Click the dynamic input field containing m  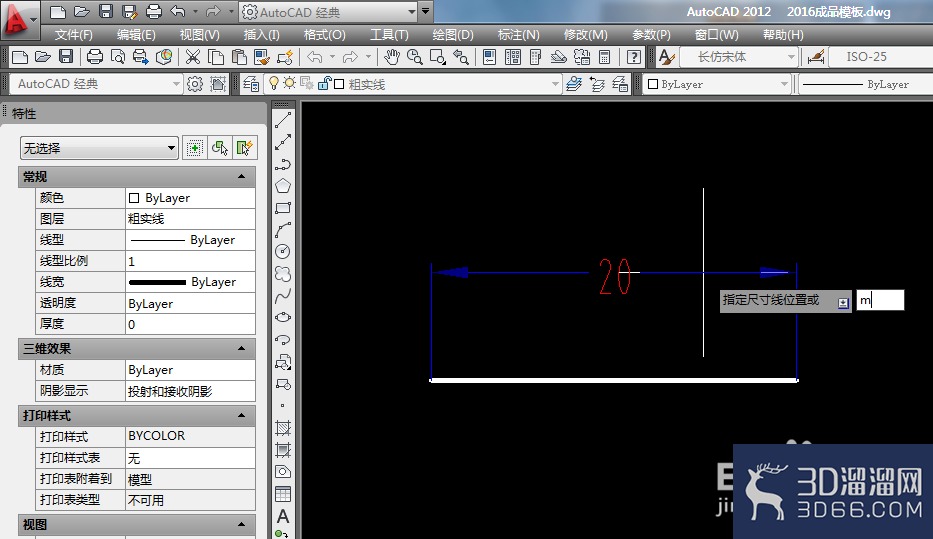click(x=880, y=300)
